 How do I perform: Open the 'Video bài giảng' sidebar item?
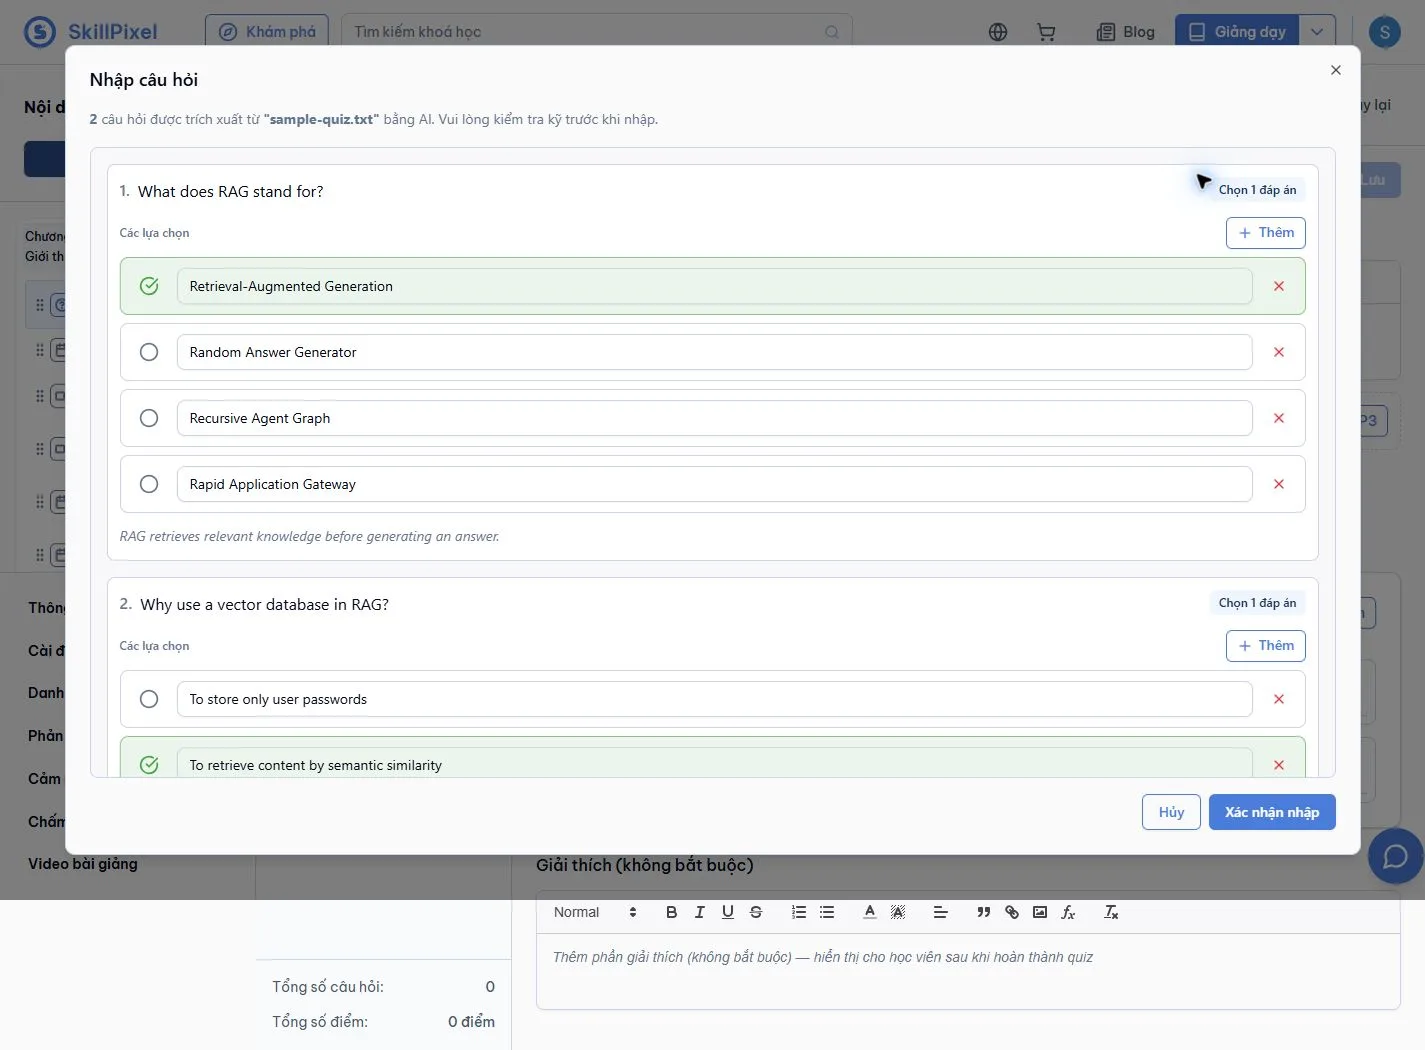[83, 864]
